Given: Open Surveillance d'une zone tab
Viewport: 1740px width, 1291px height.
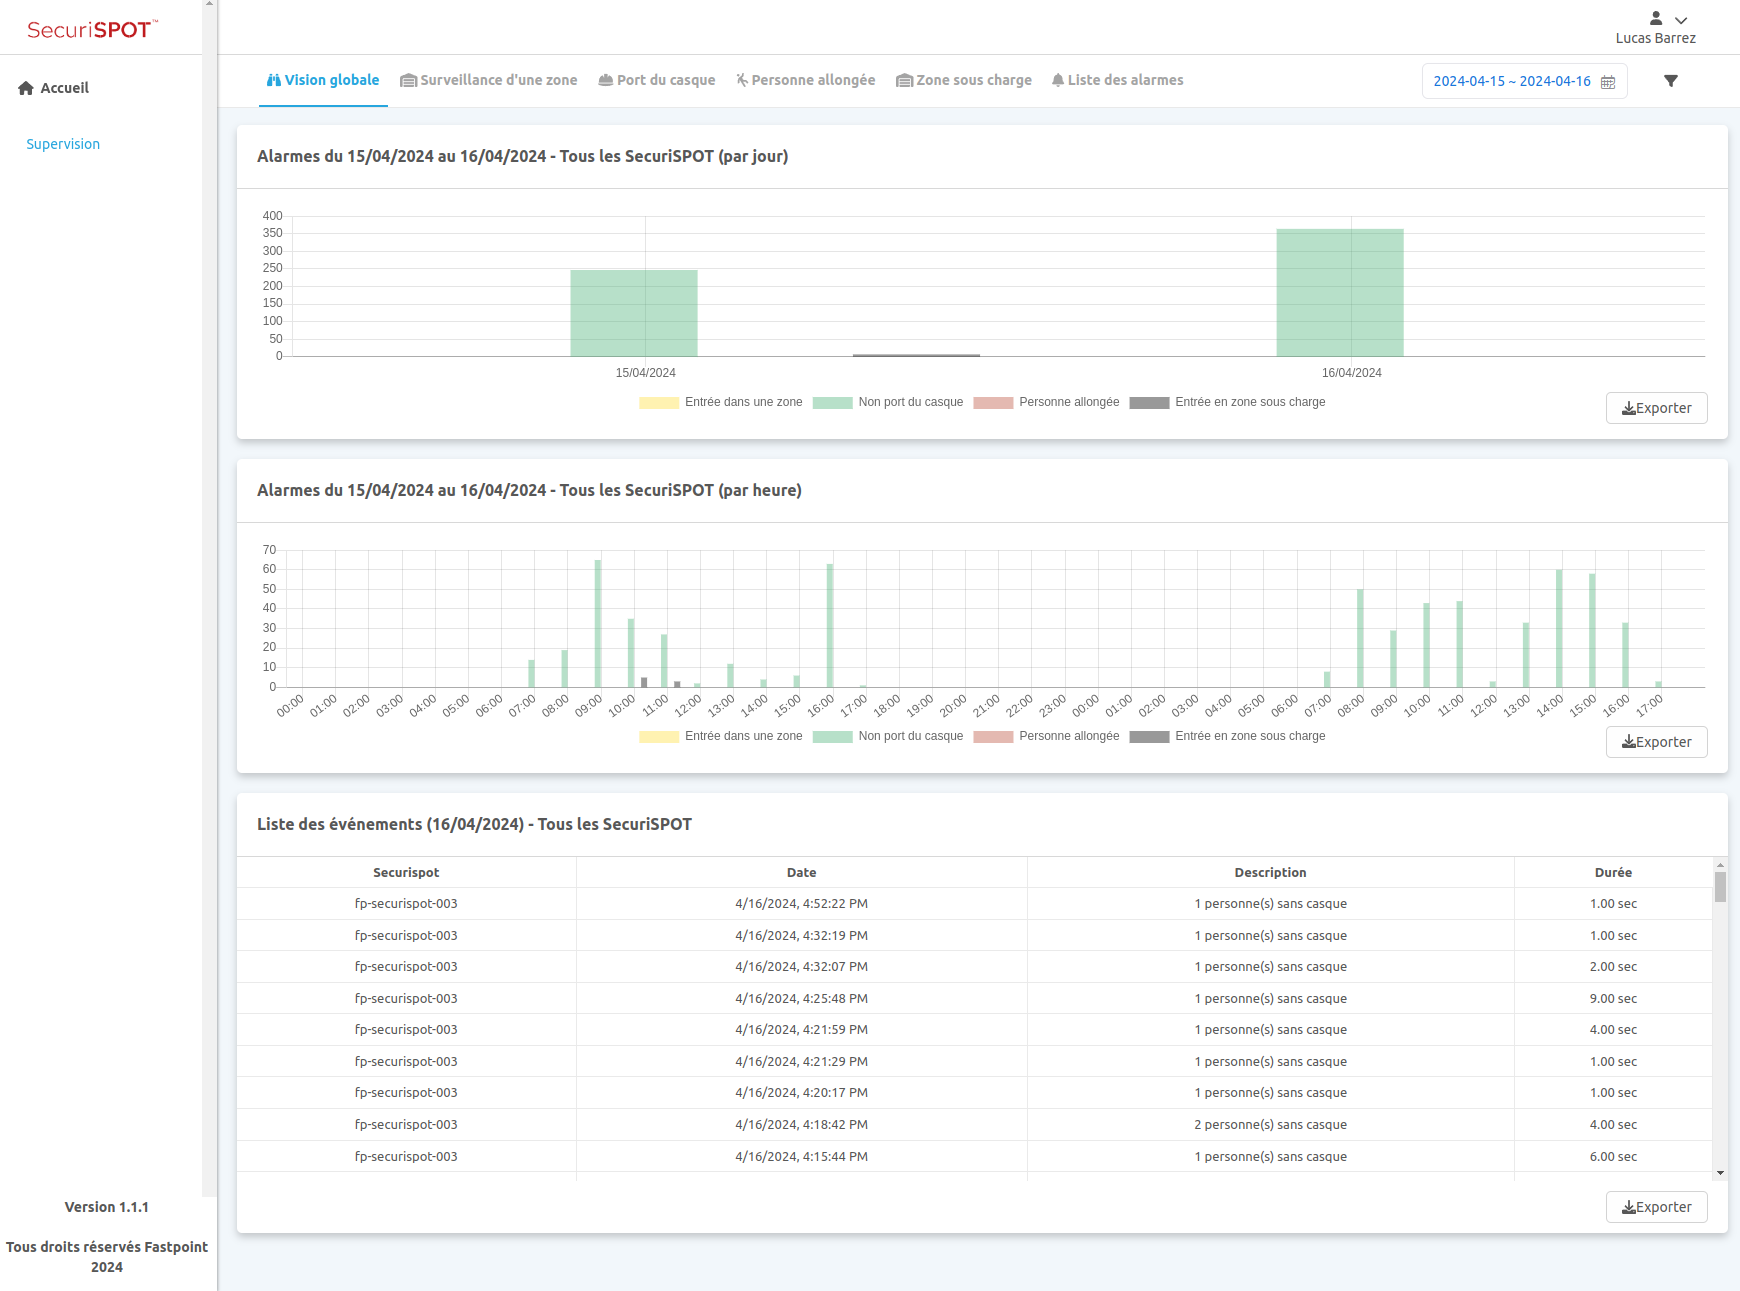Looking at the screenshot, I should coord(489,80).
